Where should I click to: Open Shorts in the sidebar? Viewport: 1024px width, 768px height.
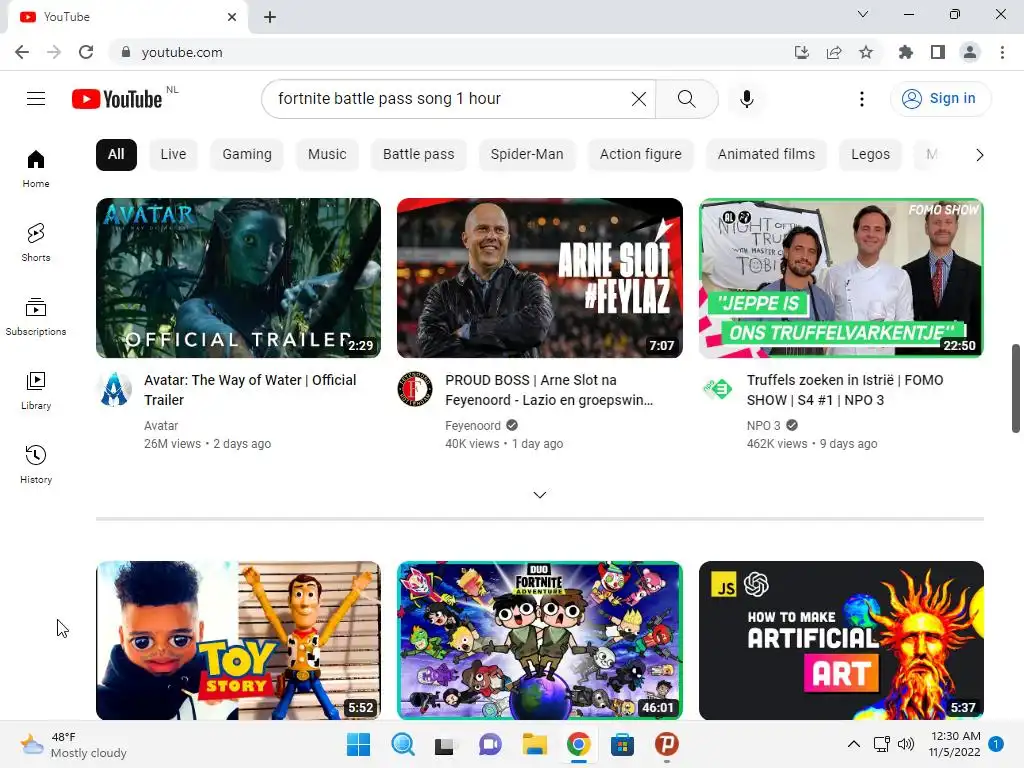tap(36, 242)
